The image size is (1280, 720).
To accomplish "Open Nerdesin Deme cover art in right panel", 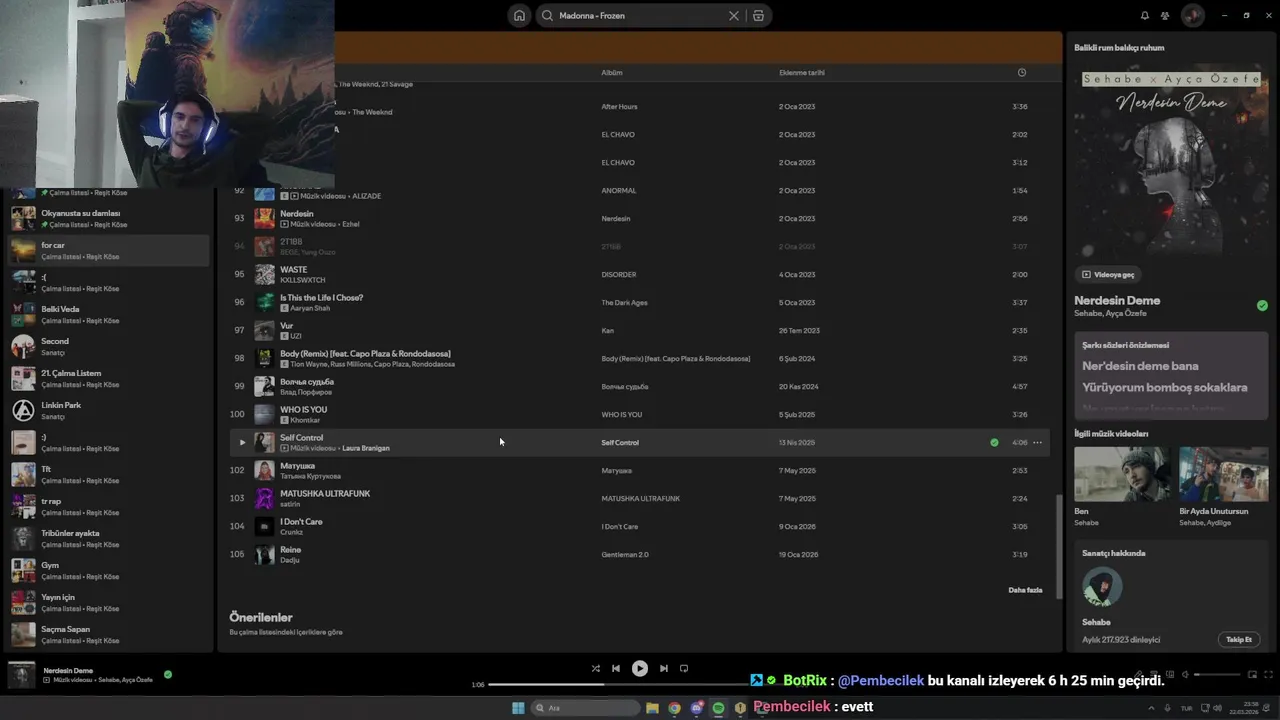I will tap(1170, 160).
